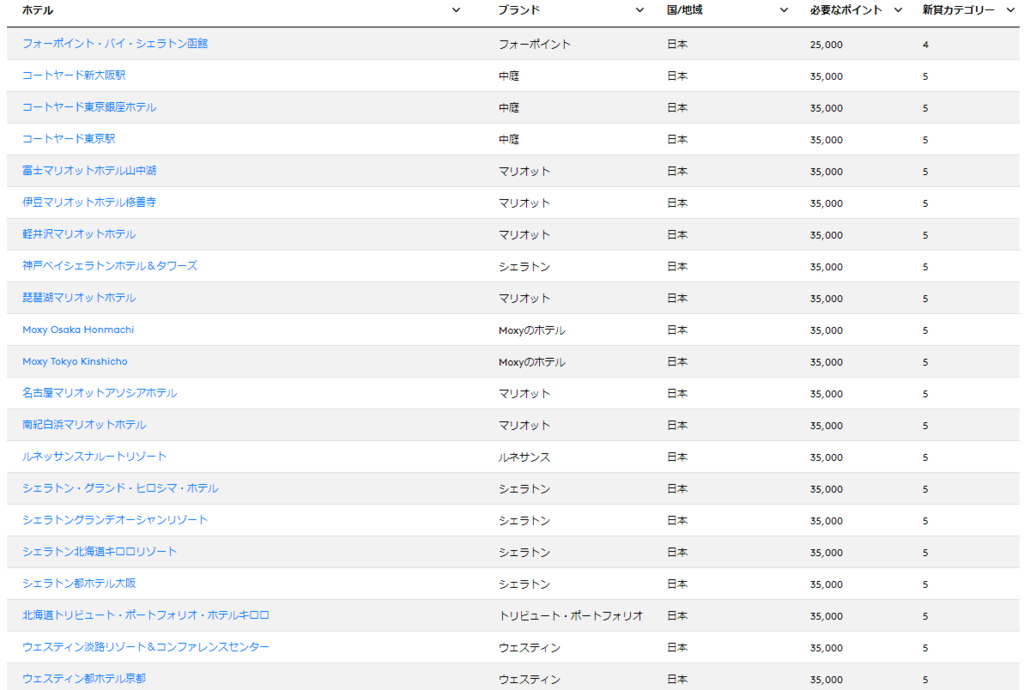Expand the 国/地域 column dropdown
The width and height of the screenshot is (1024, 690).
784,10
